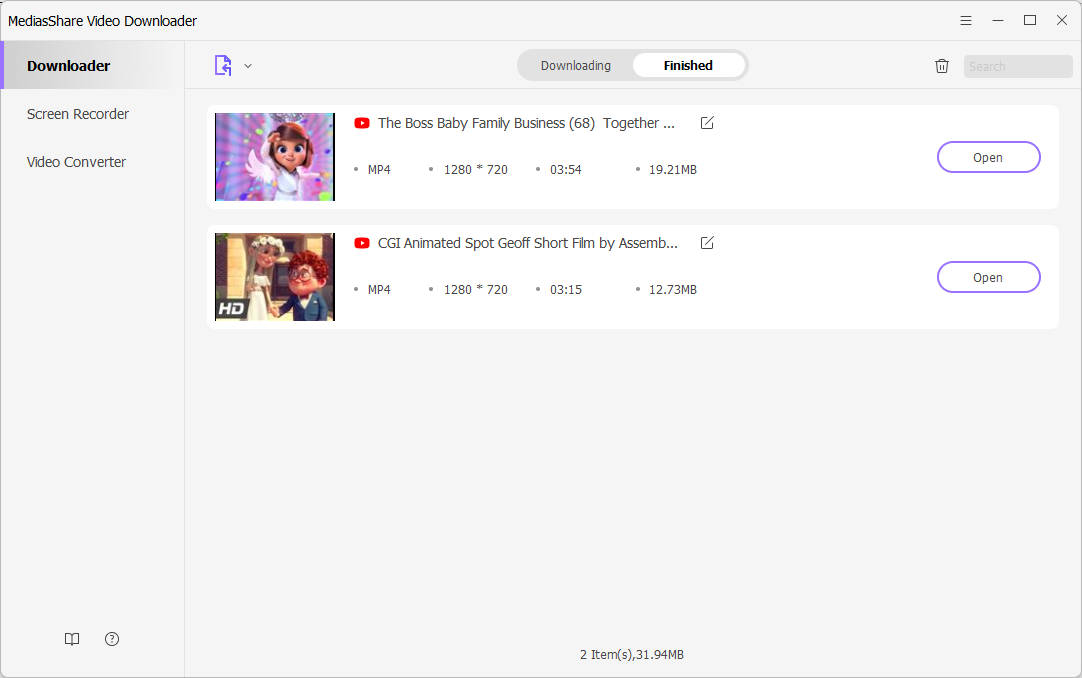Screen dimensions: 1082x678
Task: Click the CGI Animated Spot Geoff title
Action: pyautogui.click(x=527, y=243)
